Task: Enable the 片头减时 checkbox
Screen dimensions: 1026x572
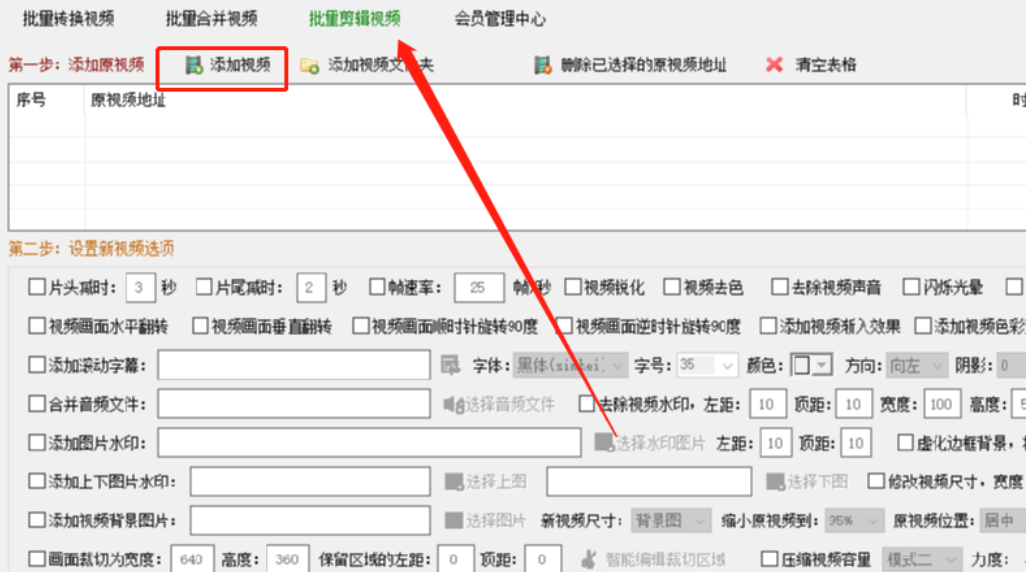Action: point(37,287)
